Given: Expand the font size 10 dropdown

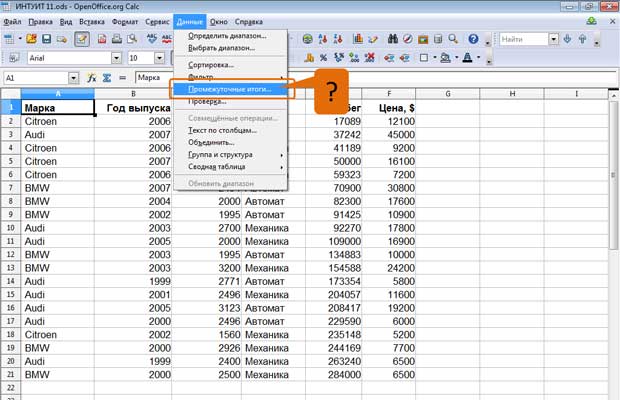Looking at the screenshot, I should [x=159, y=58].
